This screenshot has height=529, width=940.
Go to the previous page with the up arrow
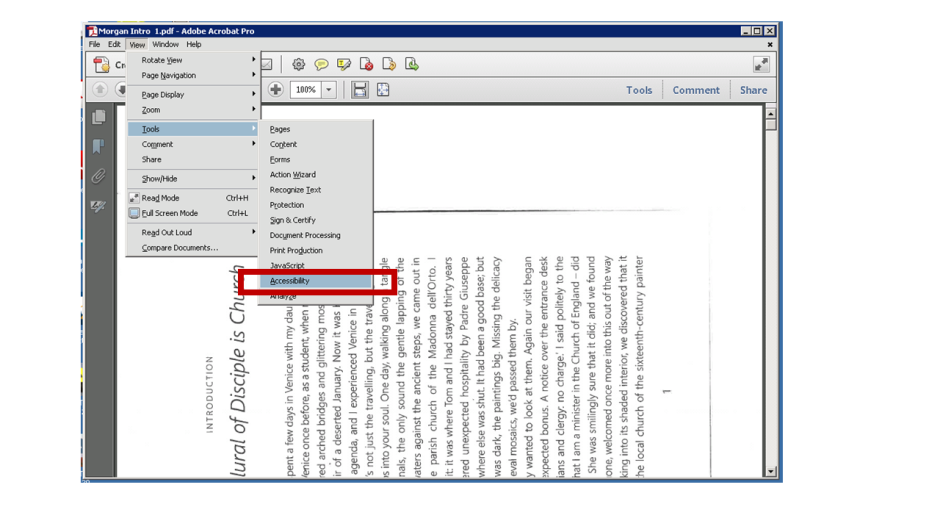100,89
